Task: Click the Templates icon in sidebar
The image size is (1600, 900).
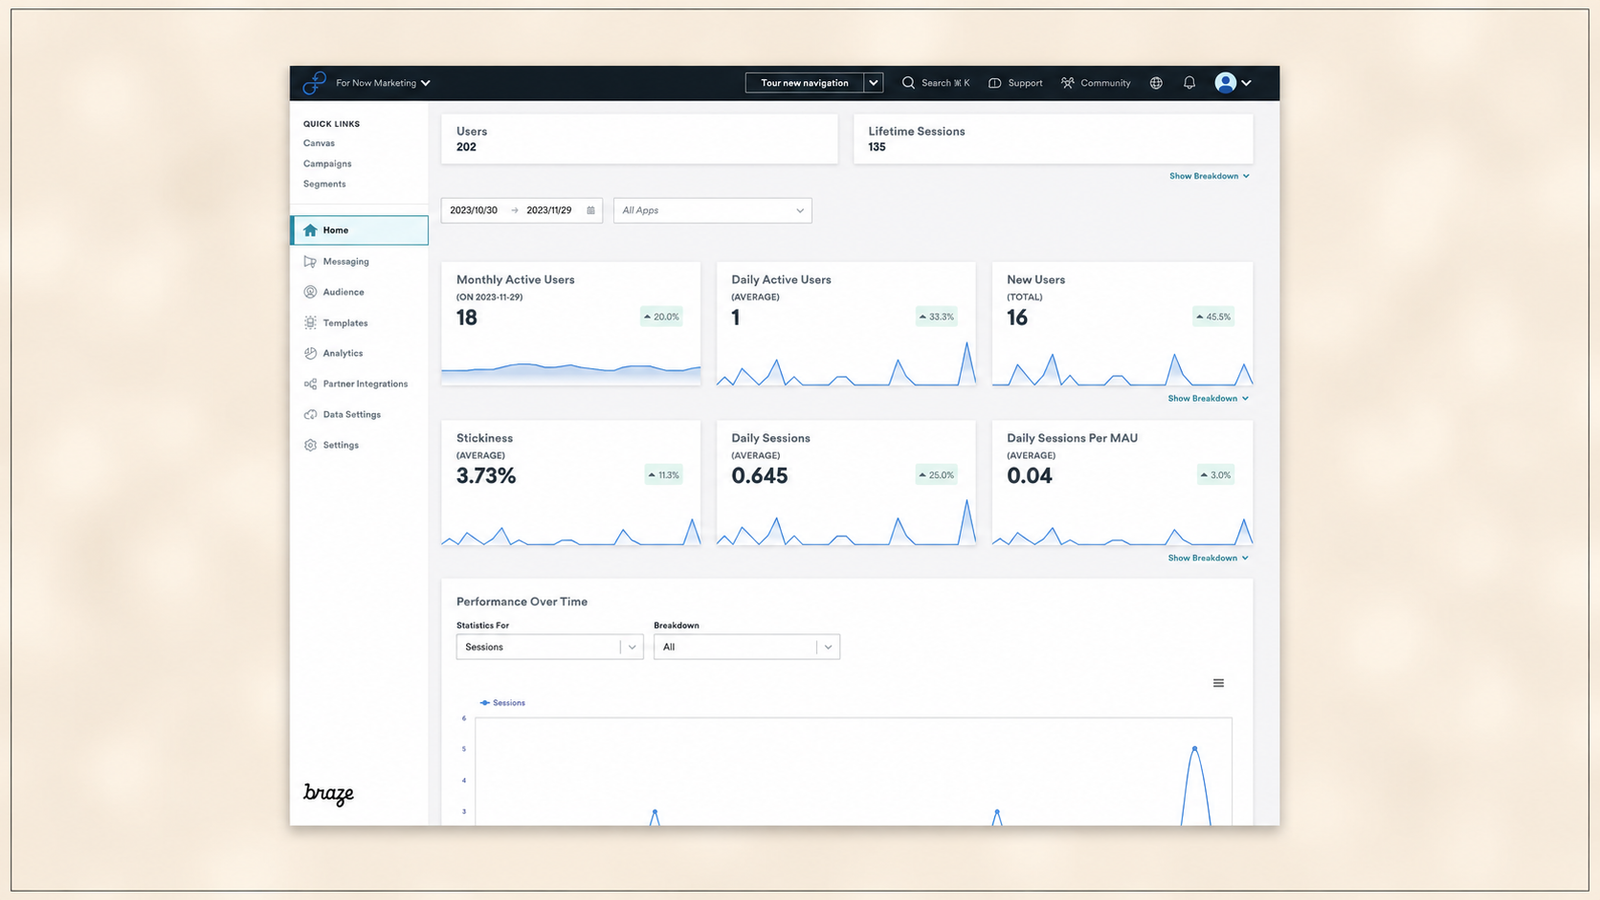Action: pos(310,323)
